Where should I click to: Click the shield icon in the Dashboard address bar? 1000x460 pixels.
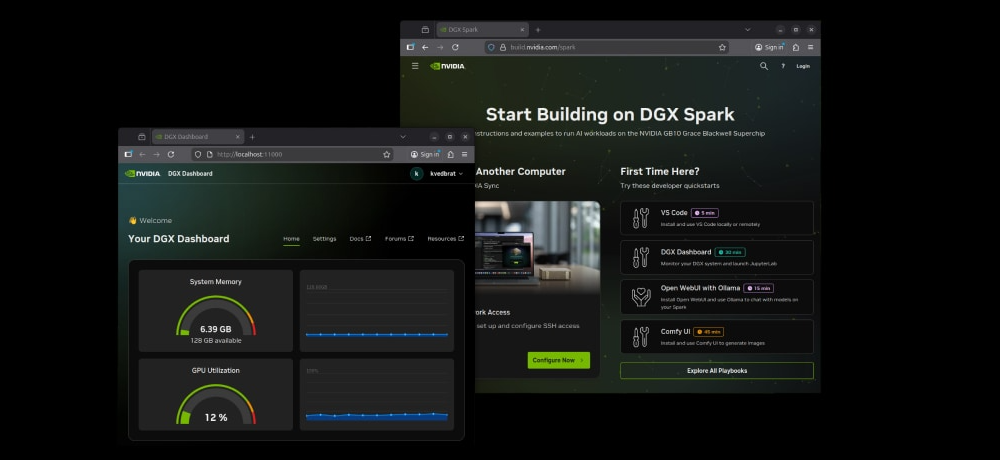tap(198, 154)
